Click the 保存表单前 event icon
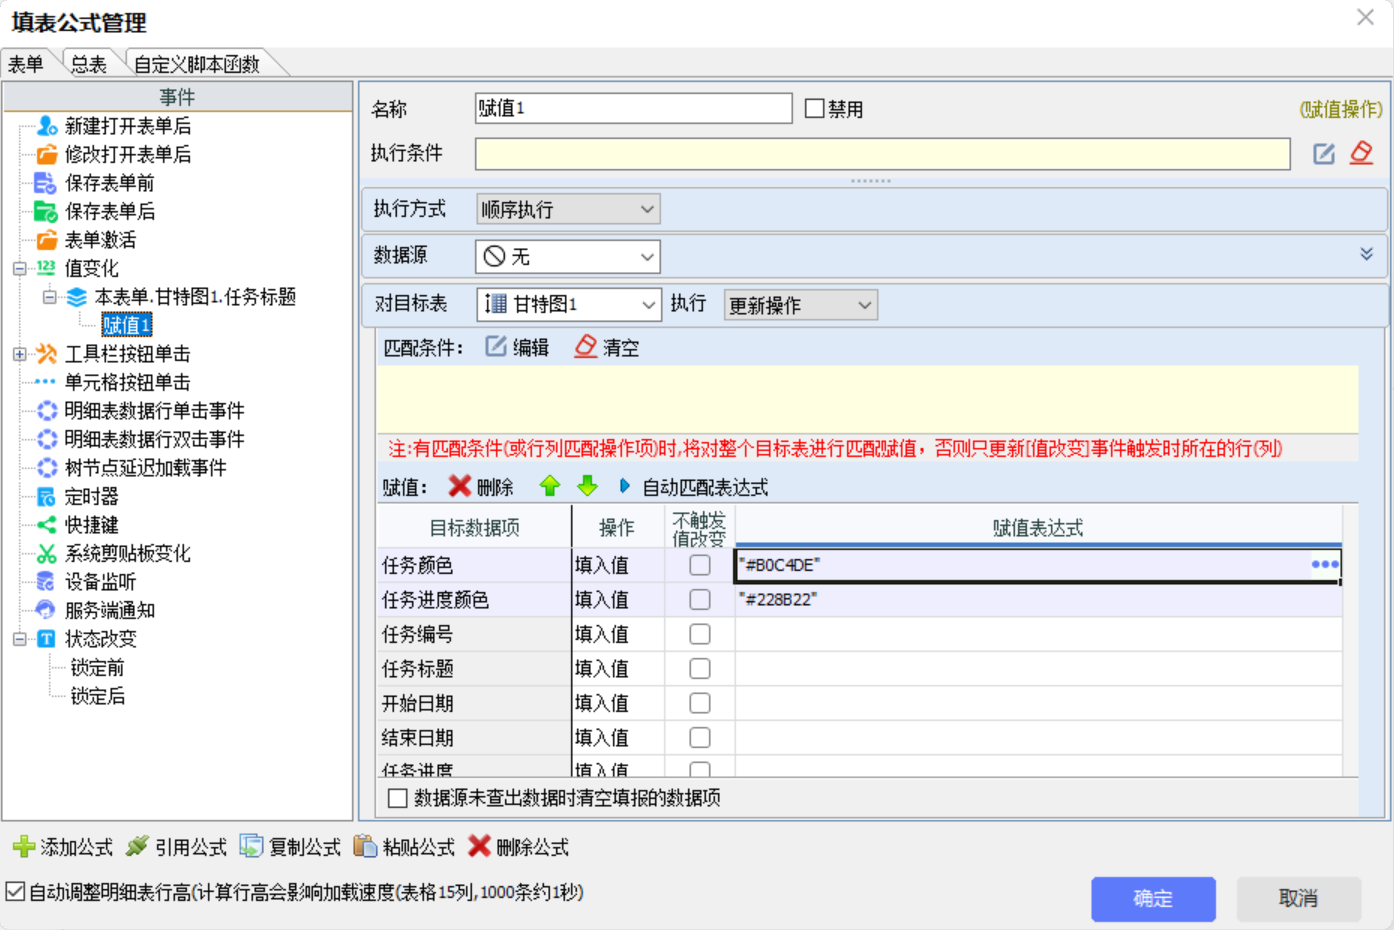The width and height of the screenshot is (1394, 930). (46, 183)
